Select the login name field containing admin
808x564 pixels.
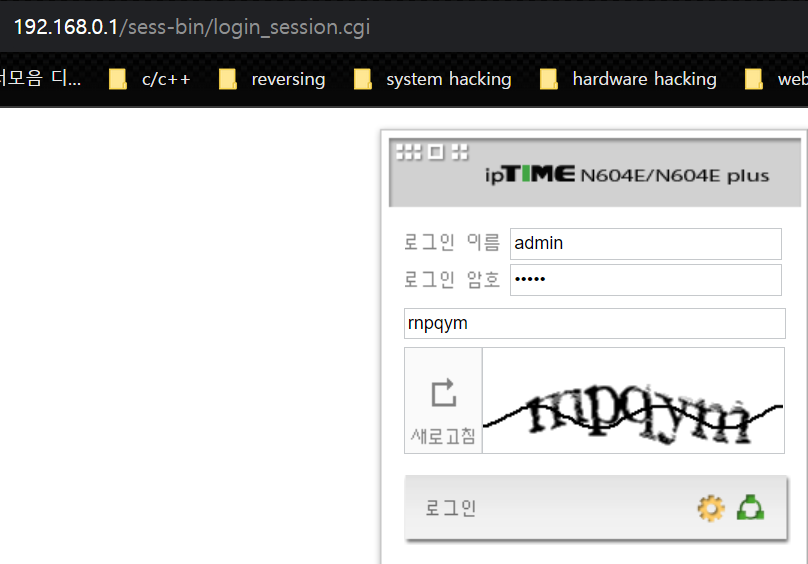pos(646,243)
